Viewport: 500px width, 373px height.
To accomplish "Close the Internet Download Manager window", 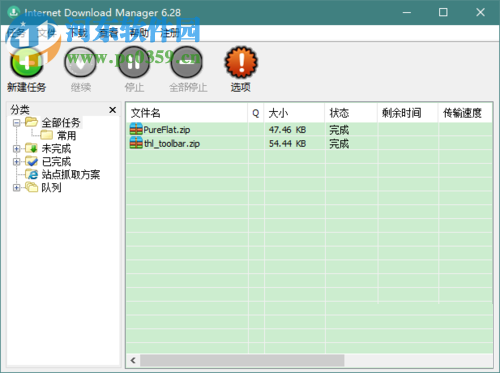I will [480, 12].
